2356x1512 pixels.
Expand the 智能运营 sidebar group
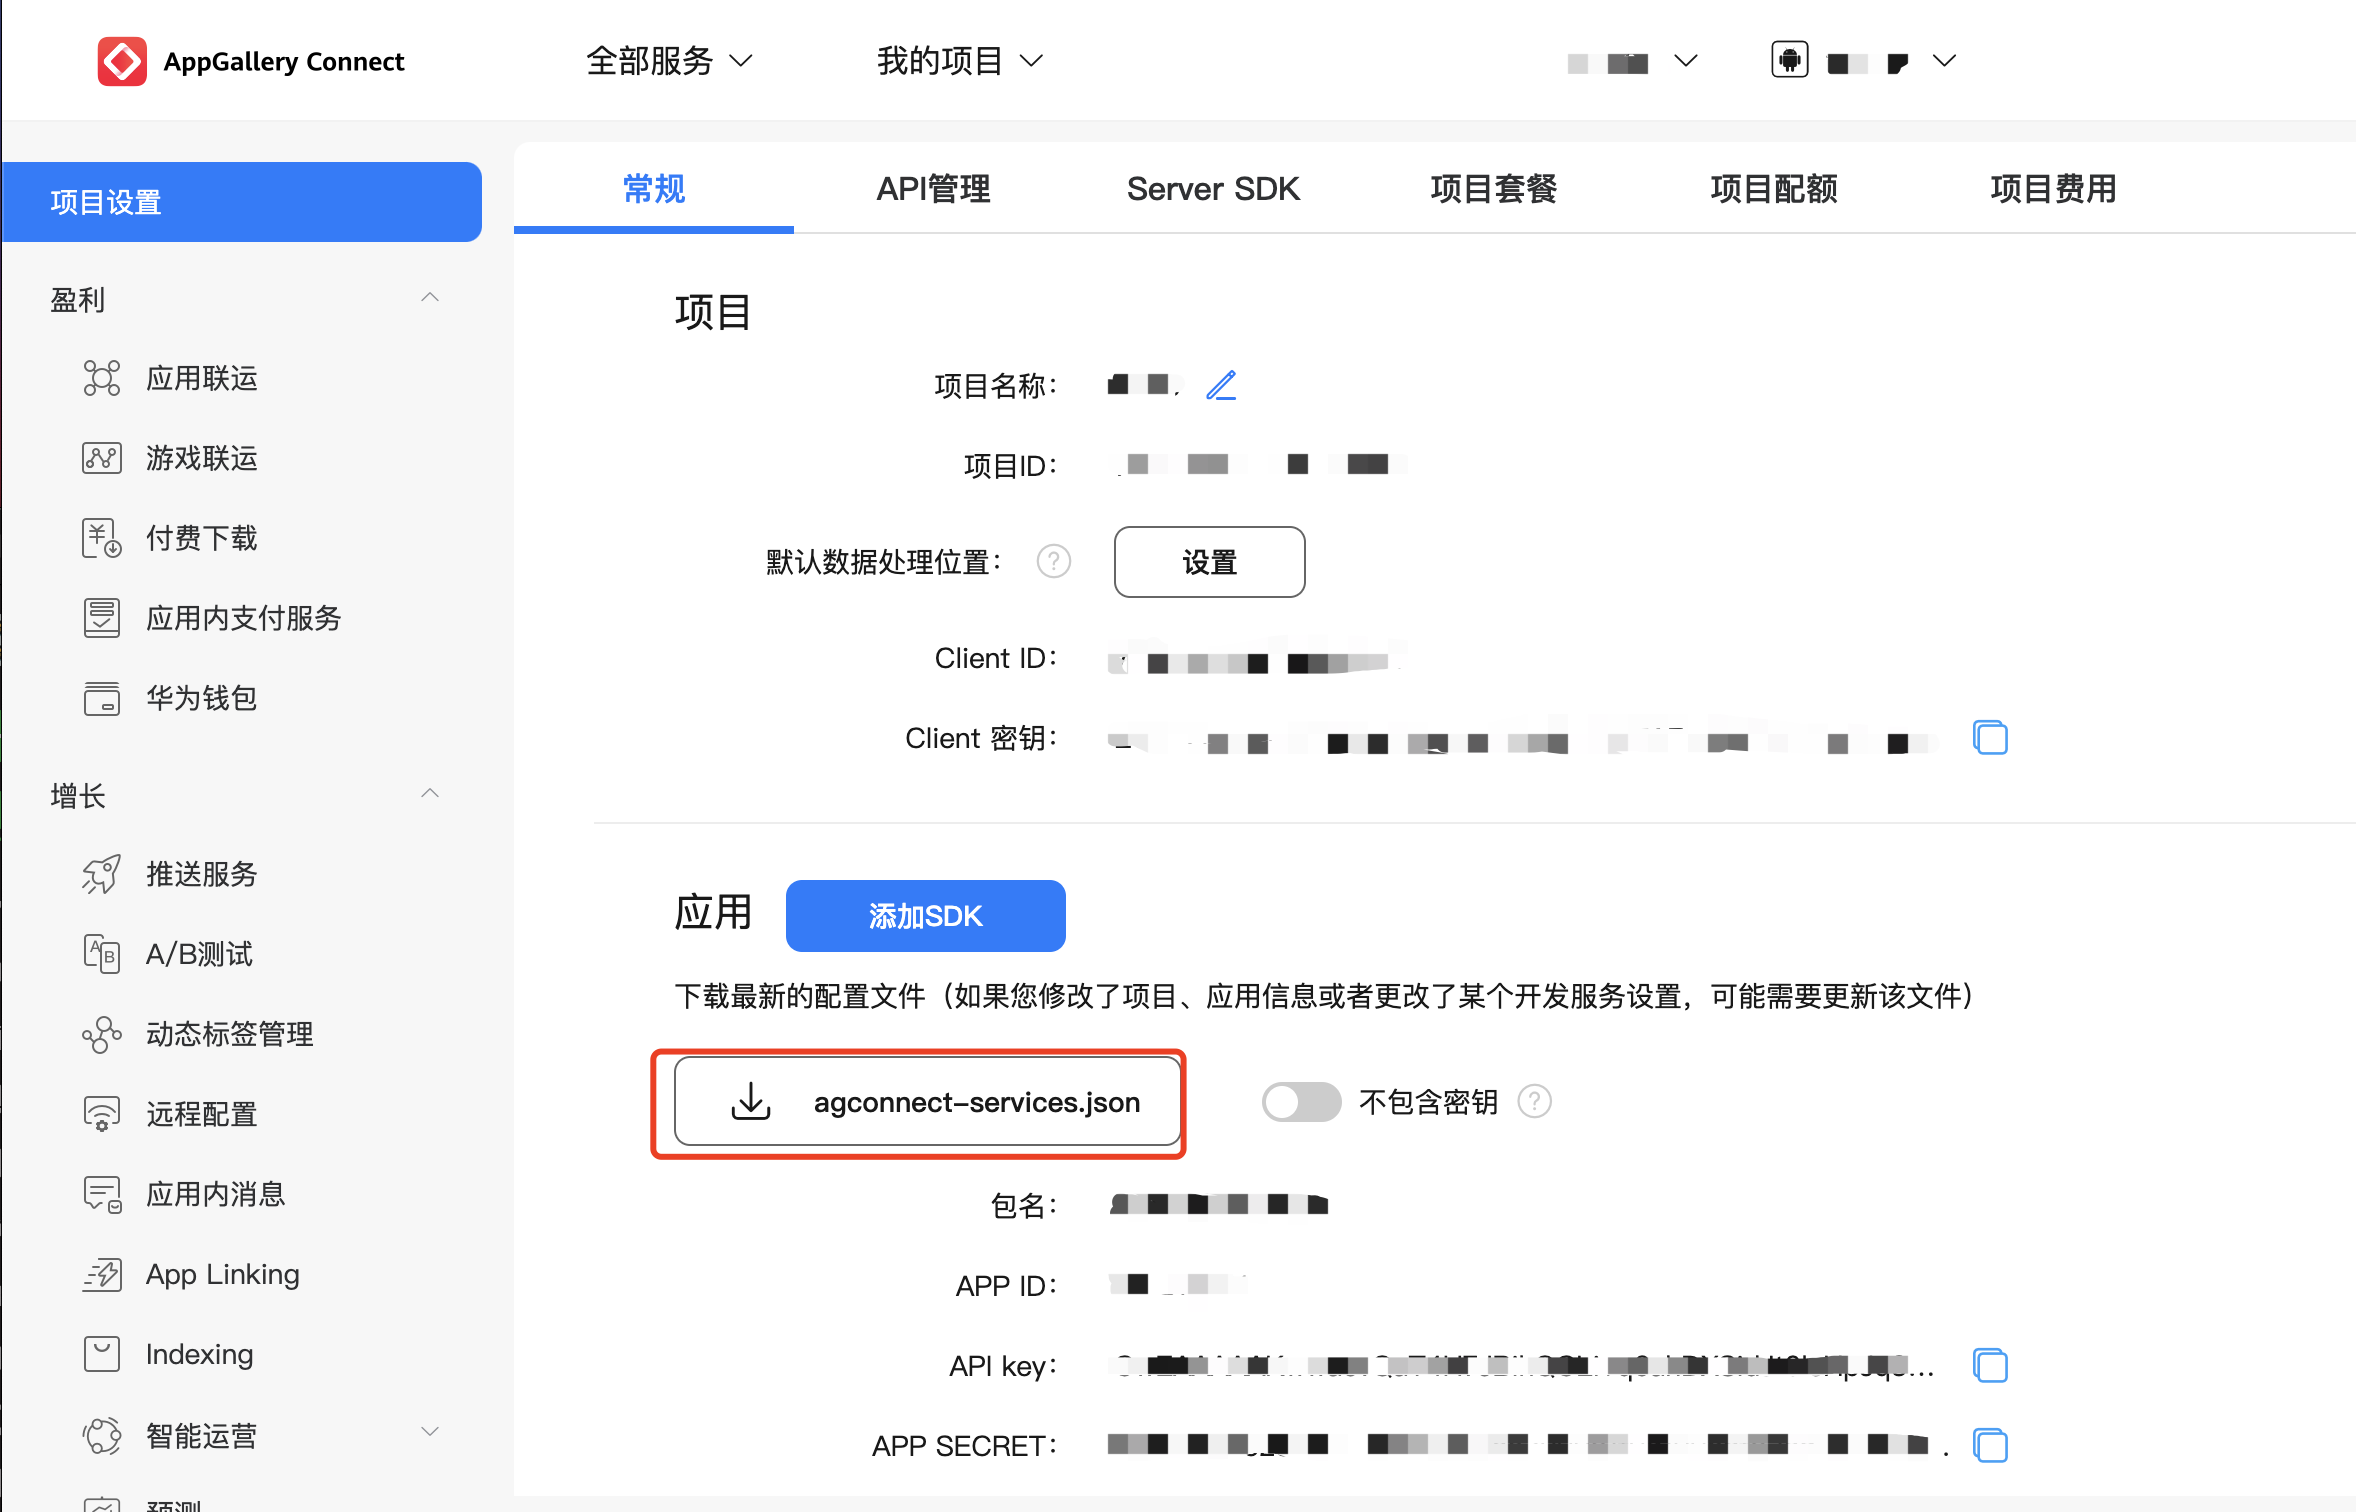click(430, 1432)
